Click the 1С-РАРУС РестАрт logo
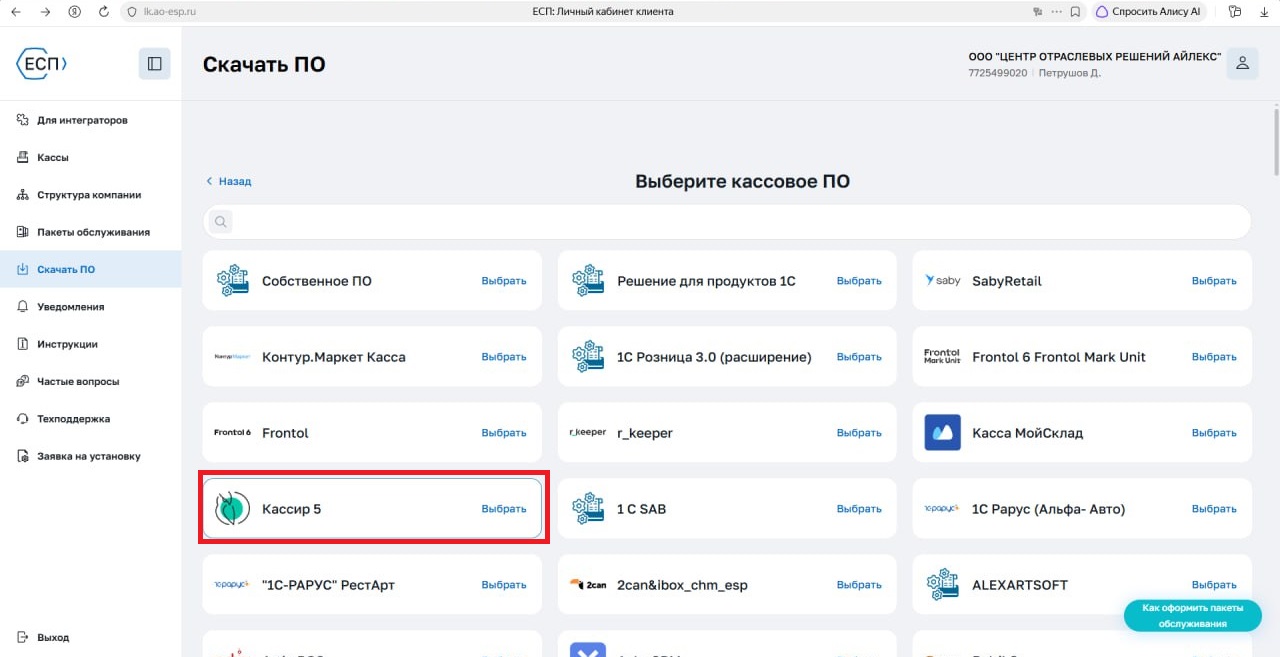Image resolution: width=1280 pixels, height=657 pixels. 232,585
